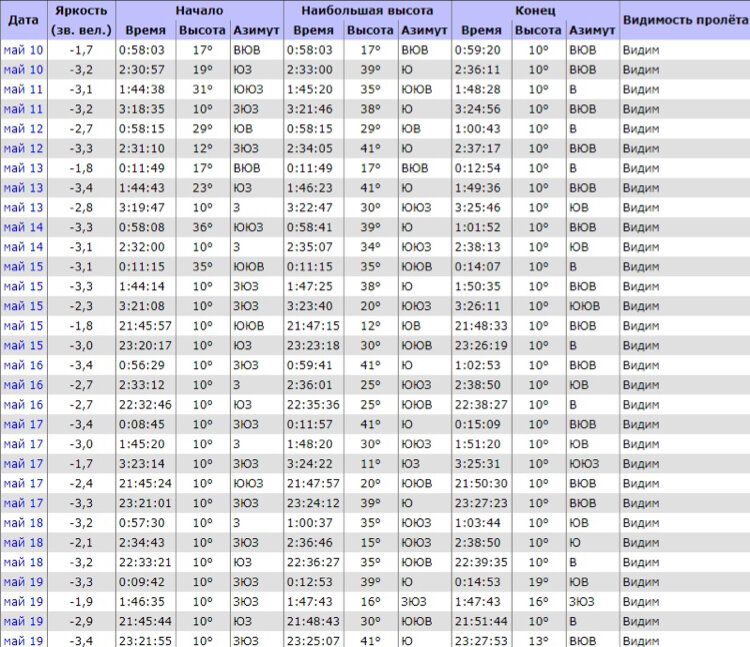Screen dimensions: 750x647
Task: Click the peak time cell 1:00:37
Action: pos(313,523)
